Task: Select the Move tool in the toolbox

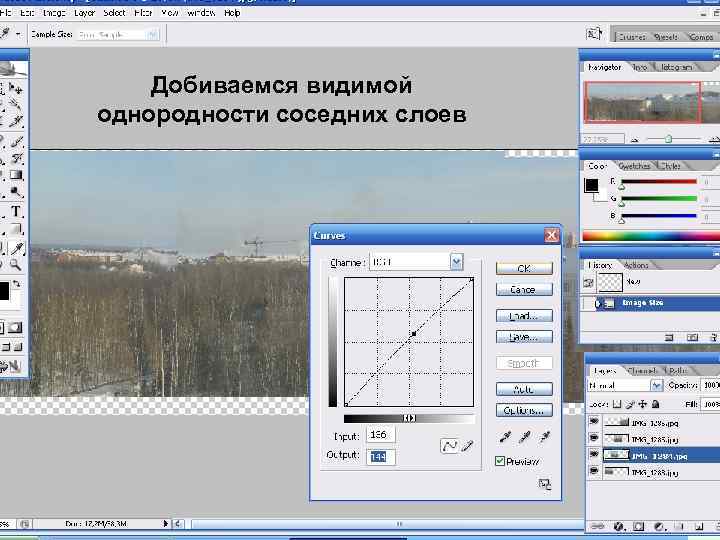Action: [x=16, y=88]
